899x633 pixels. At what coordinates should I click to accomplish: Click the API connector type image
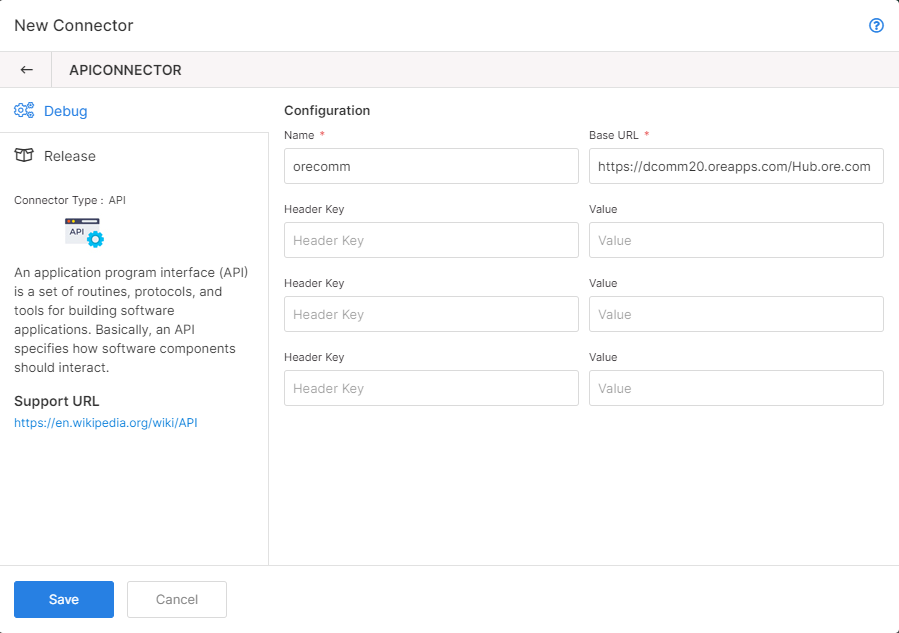tap(84, 232)
